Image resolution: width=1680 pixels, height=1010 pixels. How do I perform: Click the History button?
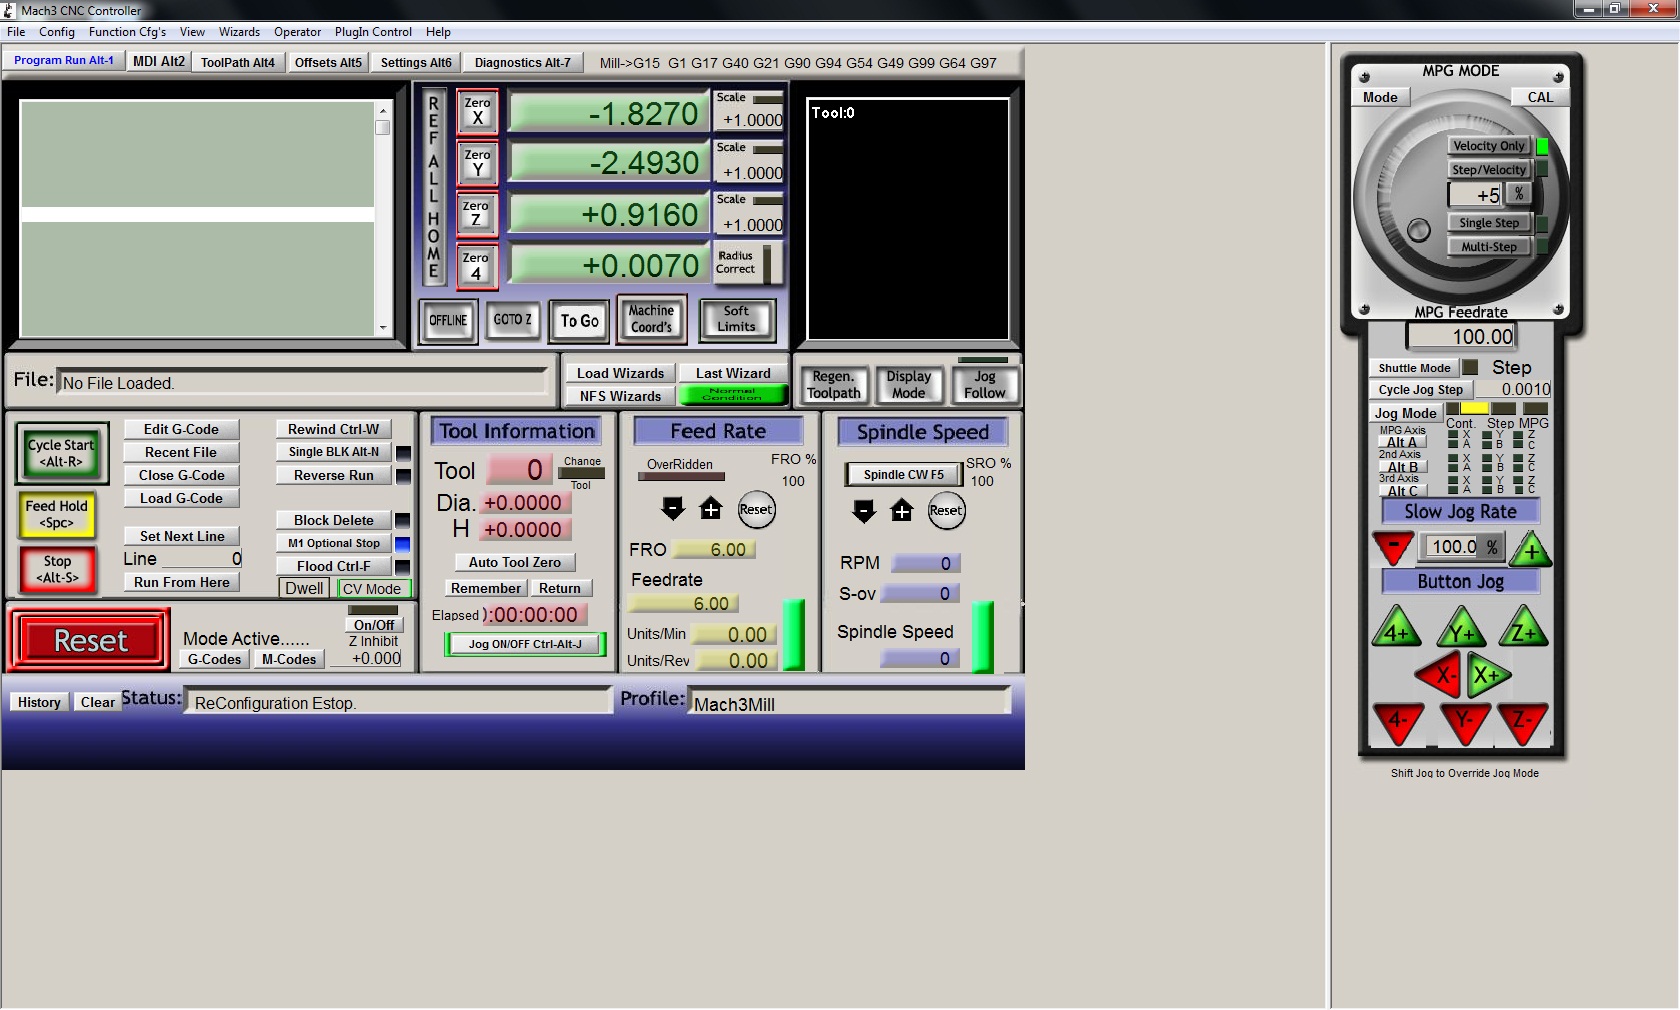tap(40, 702)
